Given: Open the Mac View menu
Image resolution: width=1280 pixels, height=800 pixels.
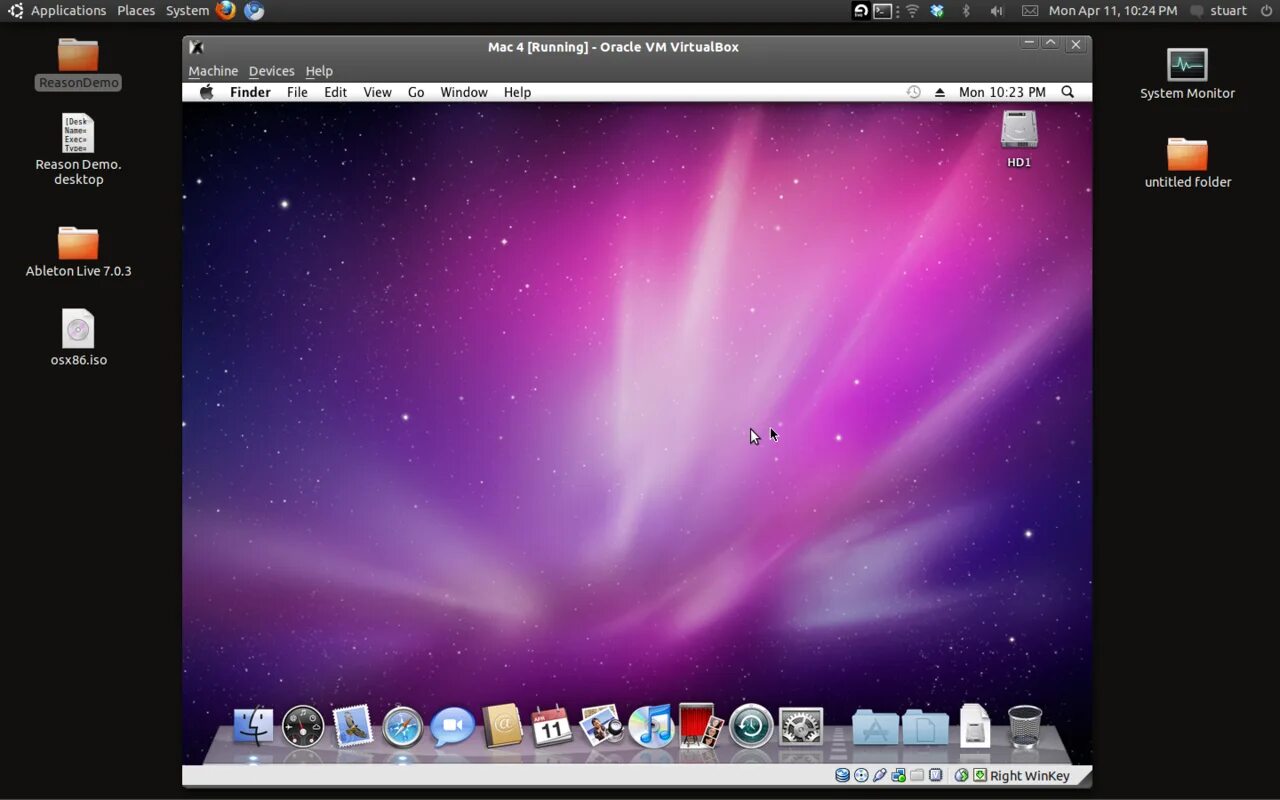Looking at the screenshot, I should (x=377, y=92).
